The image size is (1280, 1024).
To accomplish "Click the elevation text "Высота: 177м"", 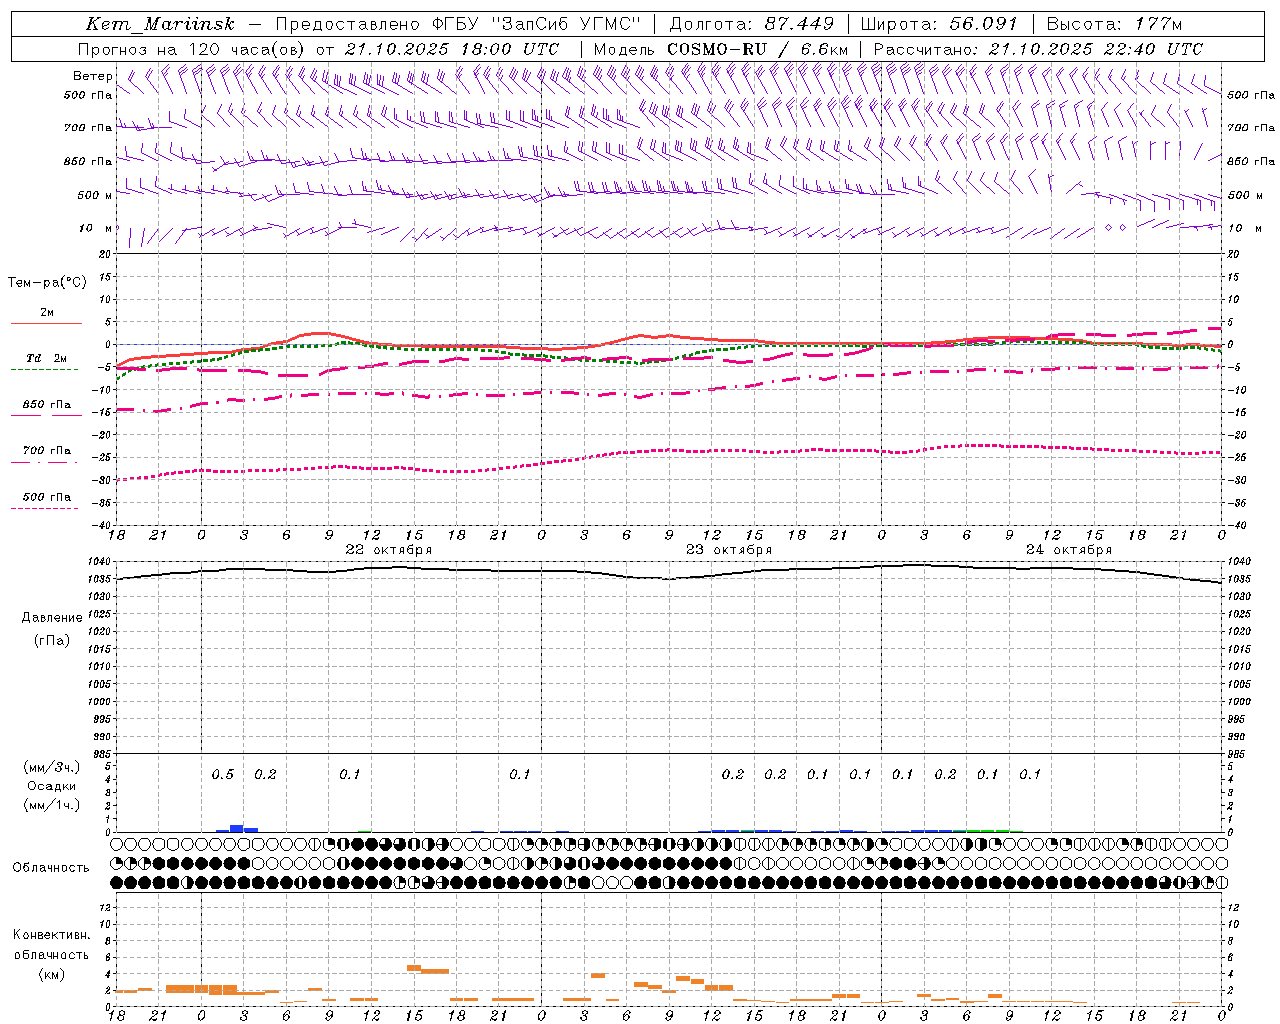I will 1114,24.
